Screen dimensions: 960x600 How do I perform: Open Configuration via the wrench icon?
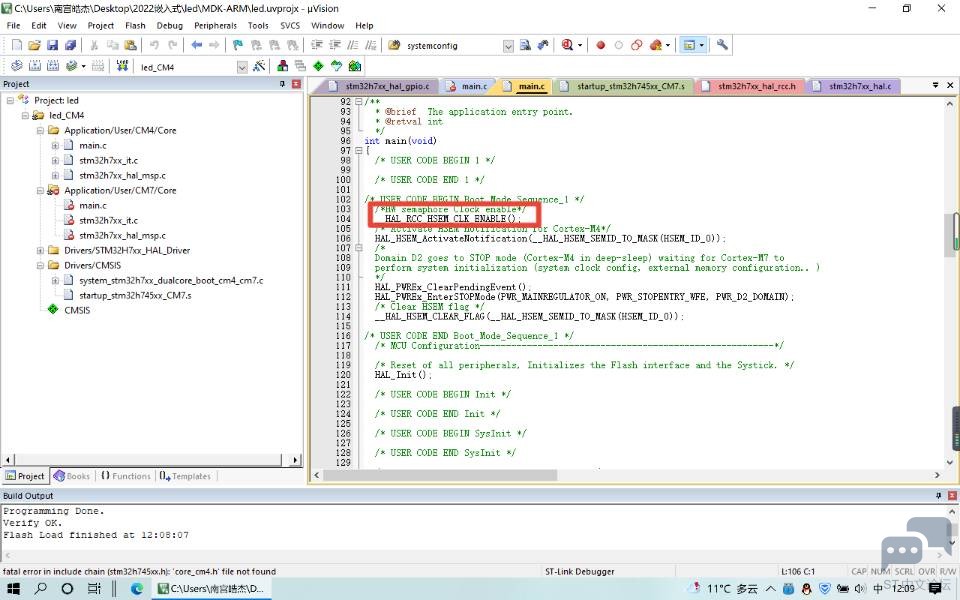pos(722,45)
